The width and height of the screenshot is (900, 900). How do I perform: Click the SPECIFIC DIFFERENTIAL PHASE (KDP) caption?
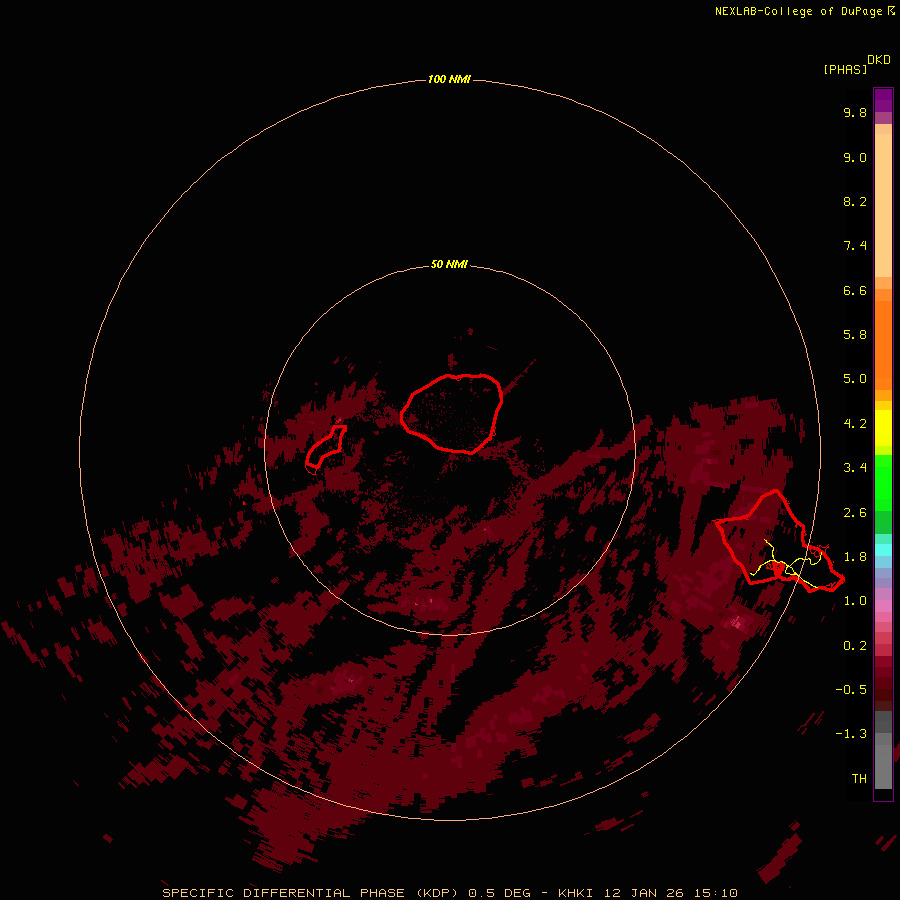point(310,893)
